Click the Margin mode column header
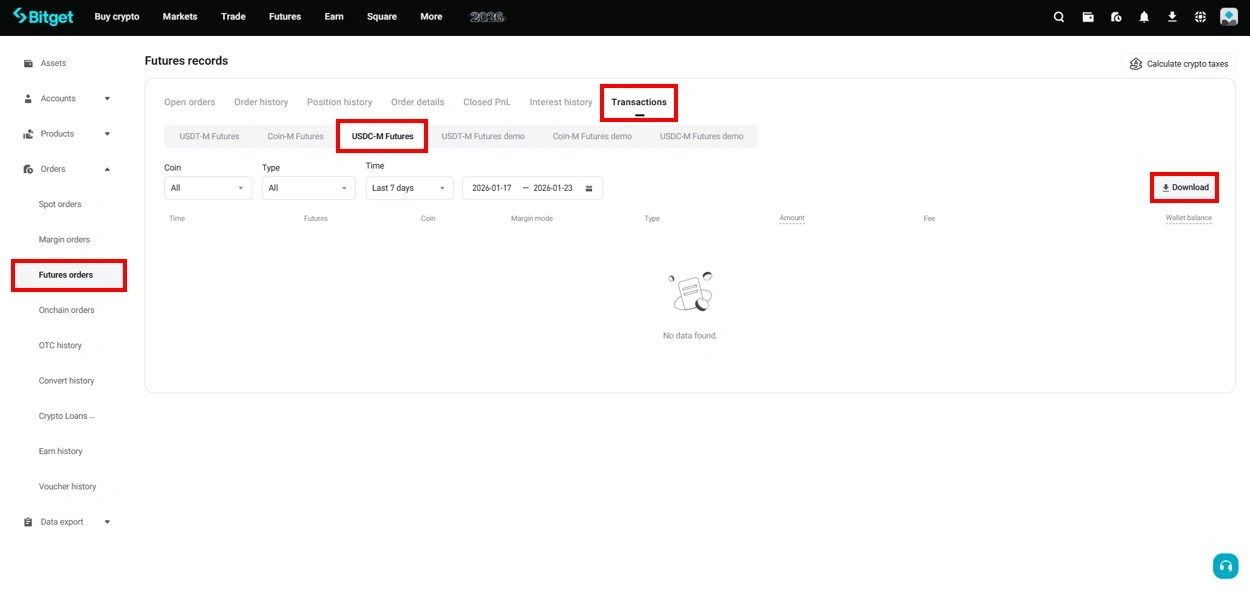Viewport: 1250px width, 616px height. pos(532,218)
